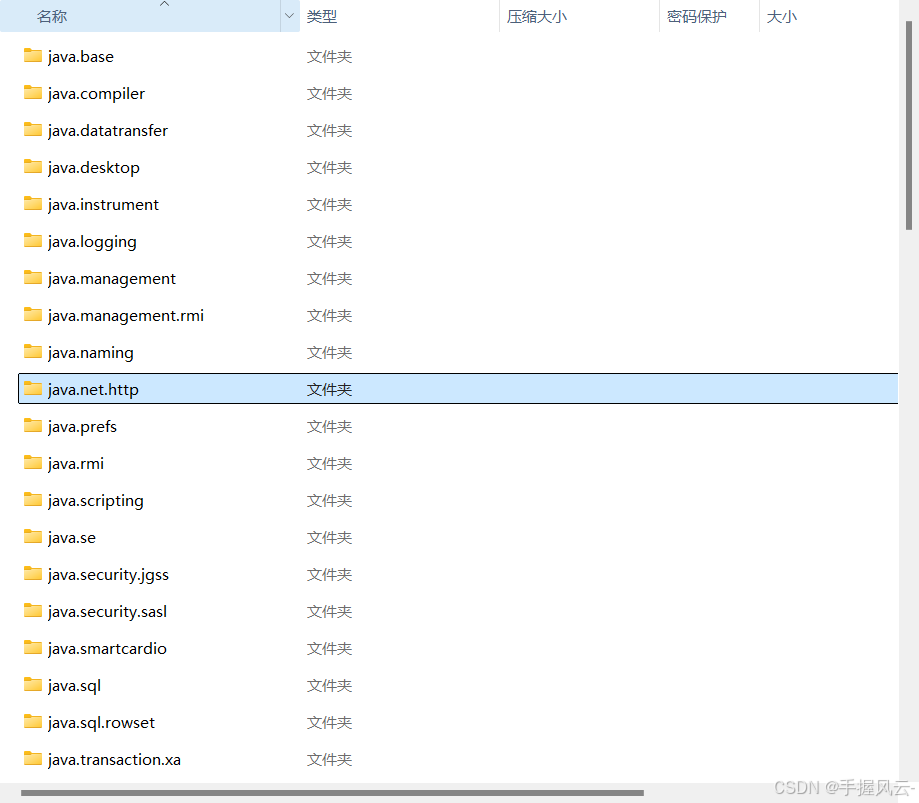Select the java.compiler folder name

96,93
